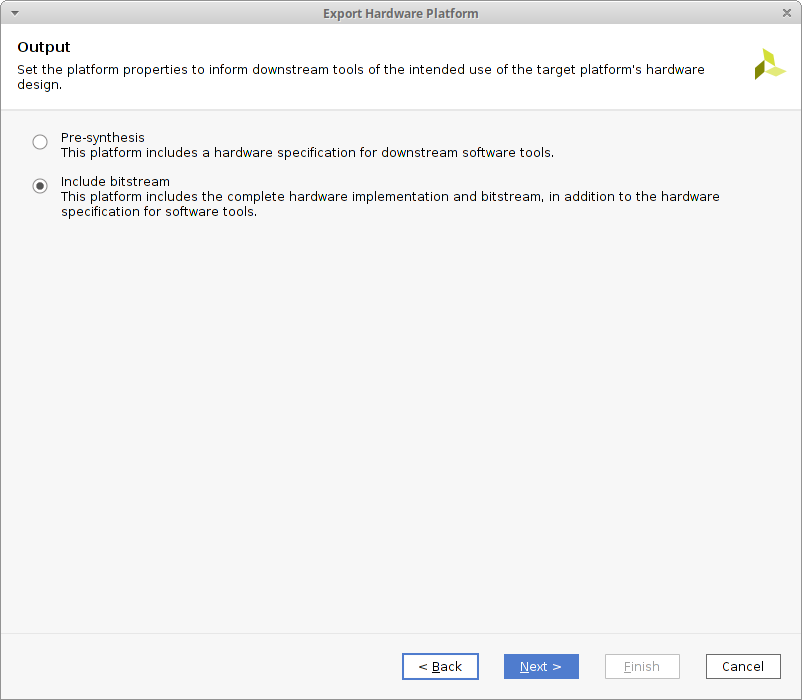Click the Export Hardware Platform window title

click(x=400, y=13)
